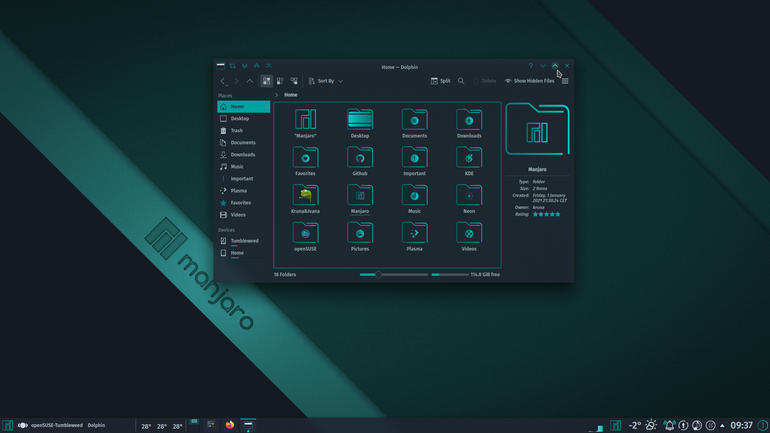Open the weather widget showing -2°
This screenshot has width=770, height=433.
click(643, 426)
